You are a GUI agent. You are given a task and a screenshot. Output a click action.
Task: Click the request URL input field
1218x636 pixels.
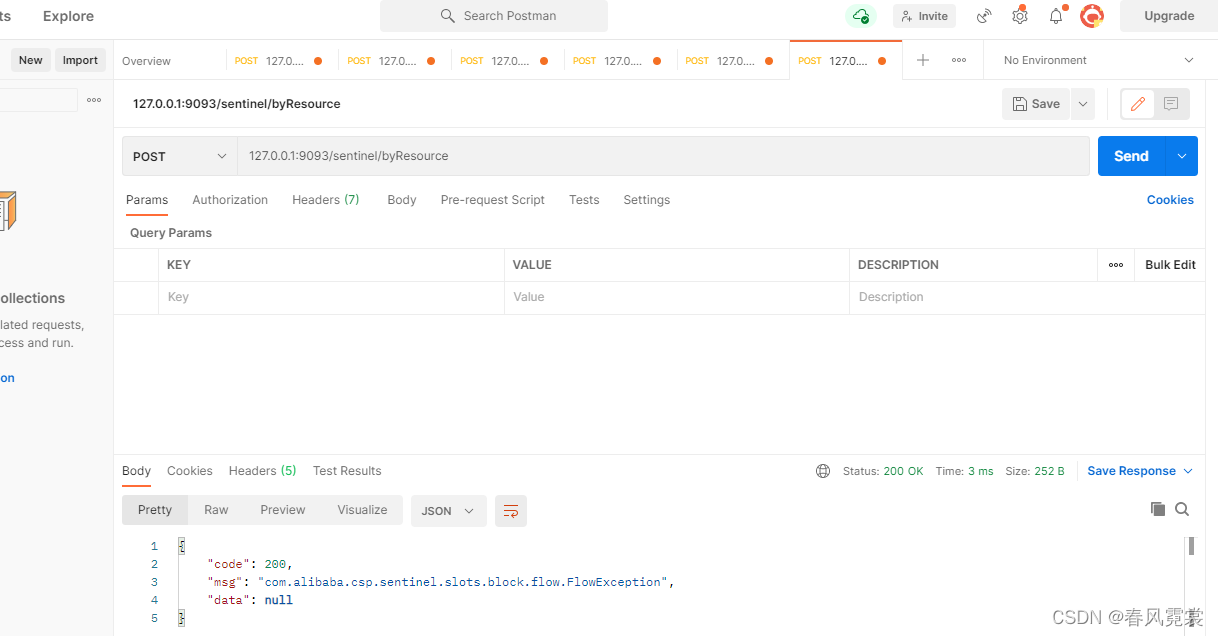(x=663, y=156)
